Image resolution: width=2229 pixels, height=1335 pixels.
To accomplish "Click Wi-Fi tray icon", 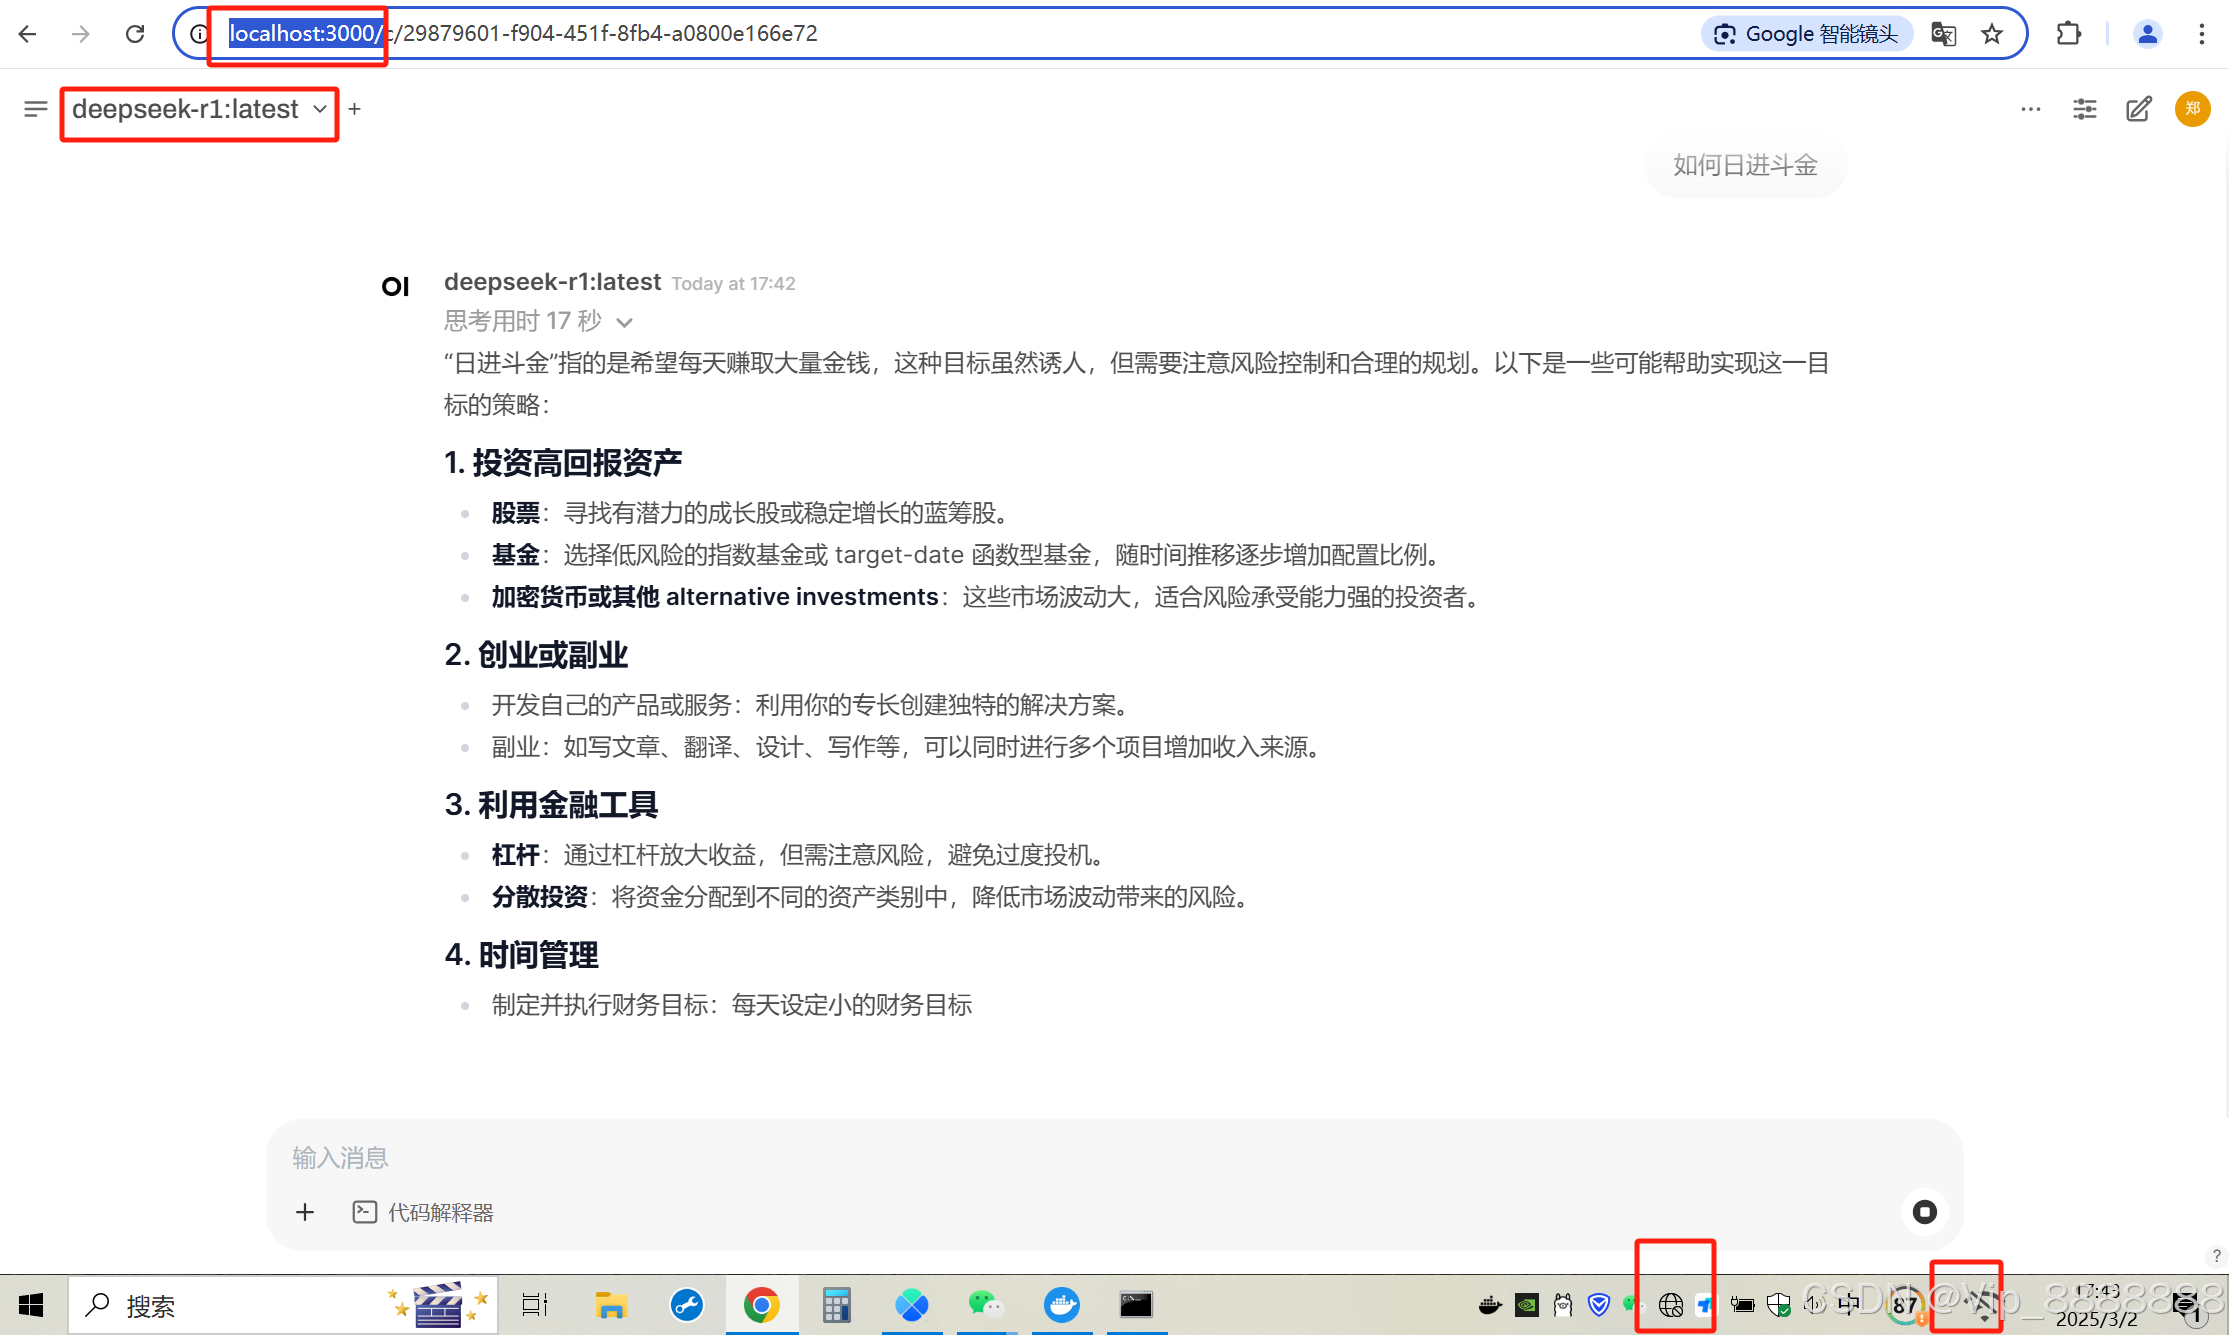I will 1985,1304.
